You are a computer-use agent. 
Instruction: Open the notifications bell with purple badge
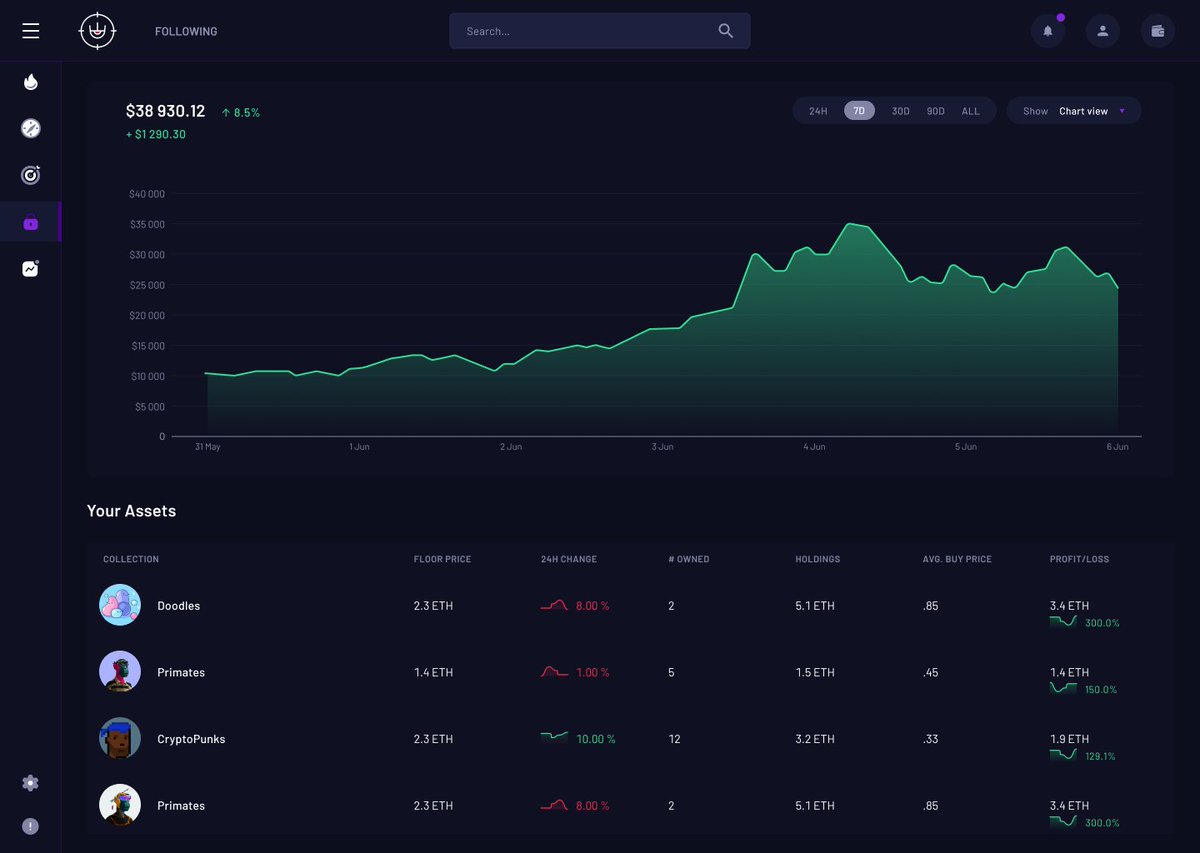[x=1047, y=31]
